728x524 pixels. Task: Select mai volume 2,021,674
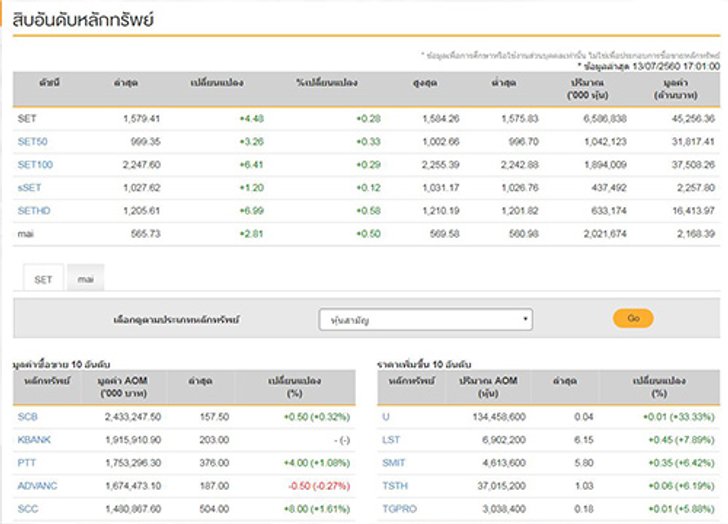[605, 234]
